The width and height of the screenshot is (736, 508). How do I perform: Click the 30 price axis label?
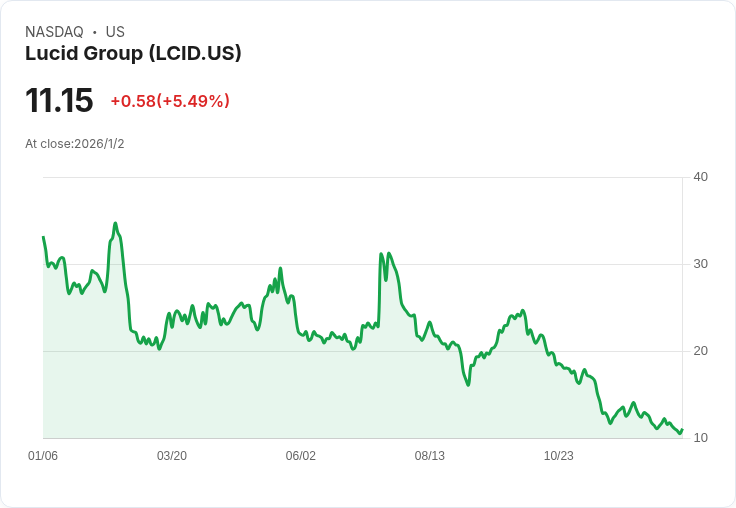tap(700, 264)
